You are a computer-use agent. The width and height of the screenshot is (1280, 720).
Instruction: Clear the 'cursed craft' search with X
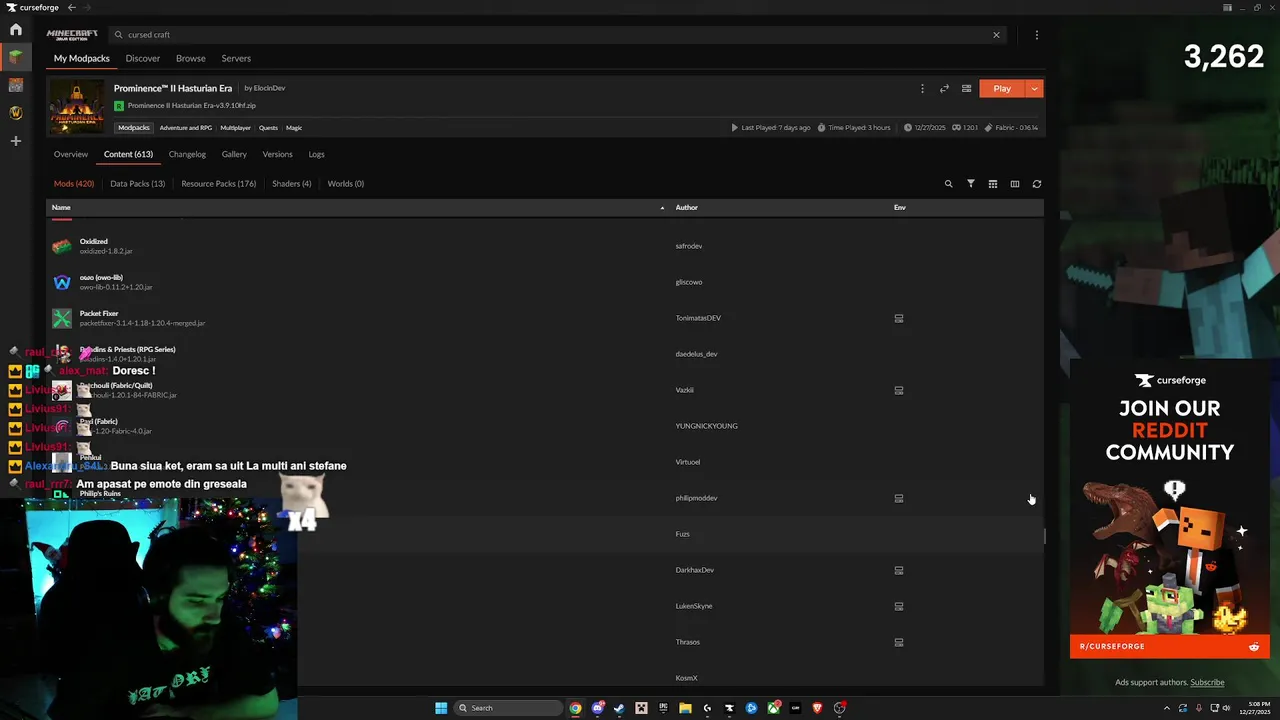996,35
